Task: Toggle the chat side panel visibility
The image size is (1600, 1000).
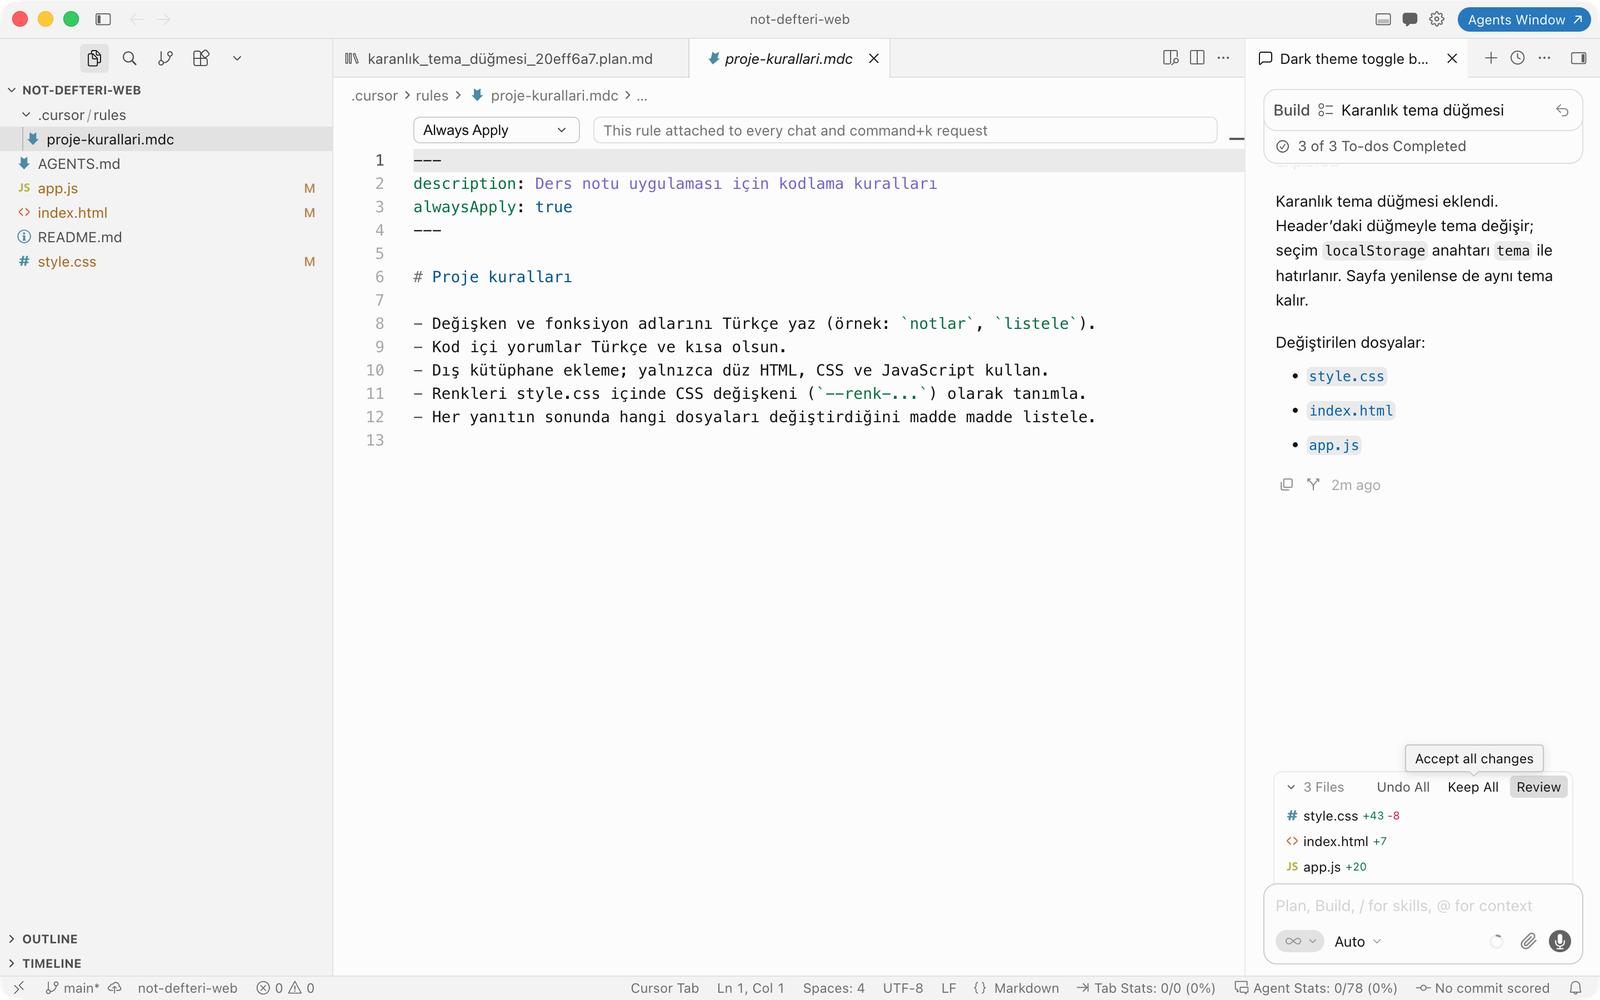Action: [x=1579, y=58]
